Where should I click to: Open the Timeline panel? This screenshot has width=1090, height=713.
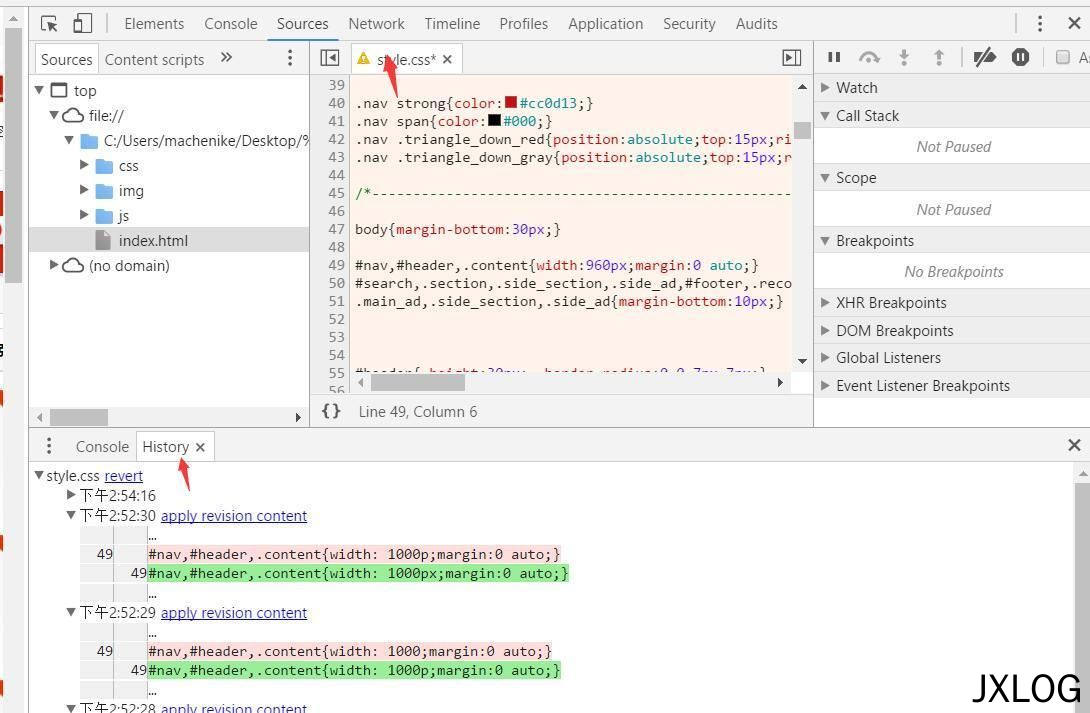(x=452, y=24)
